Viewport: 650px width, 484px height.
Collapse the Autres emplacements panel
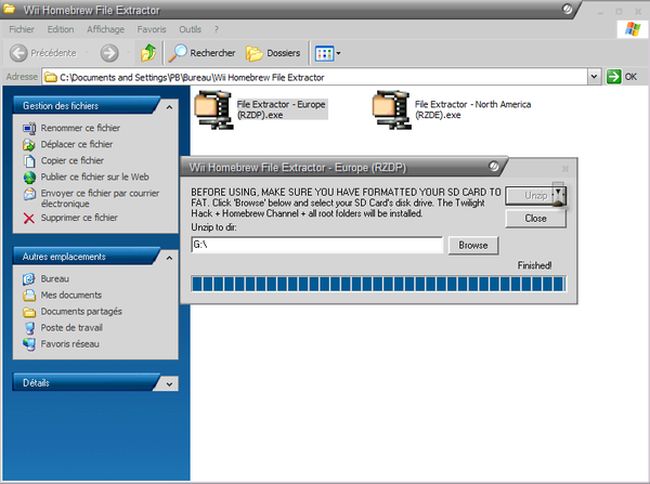click(x=169, y=258)
